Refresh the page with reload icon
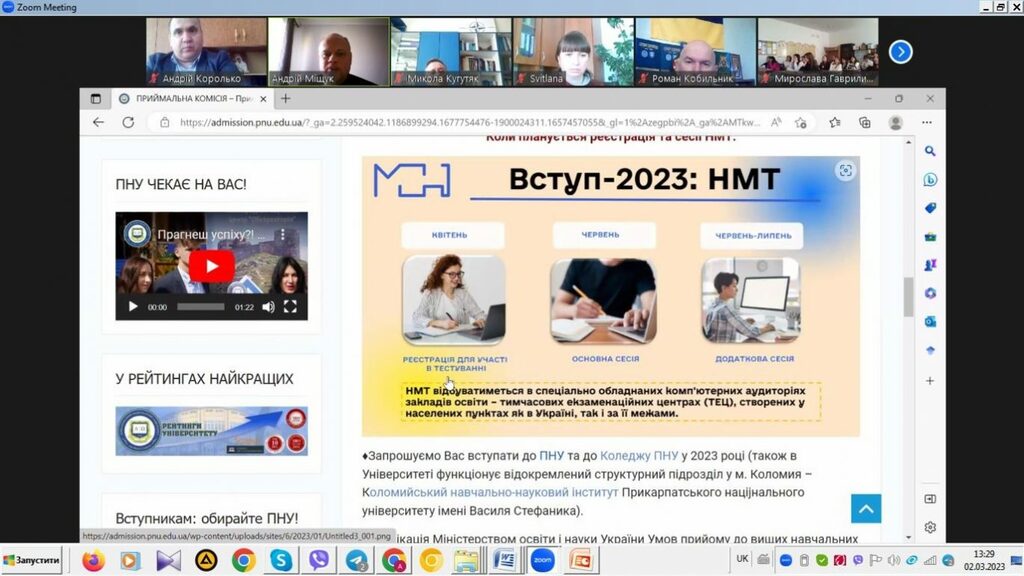 [128, 122]
